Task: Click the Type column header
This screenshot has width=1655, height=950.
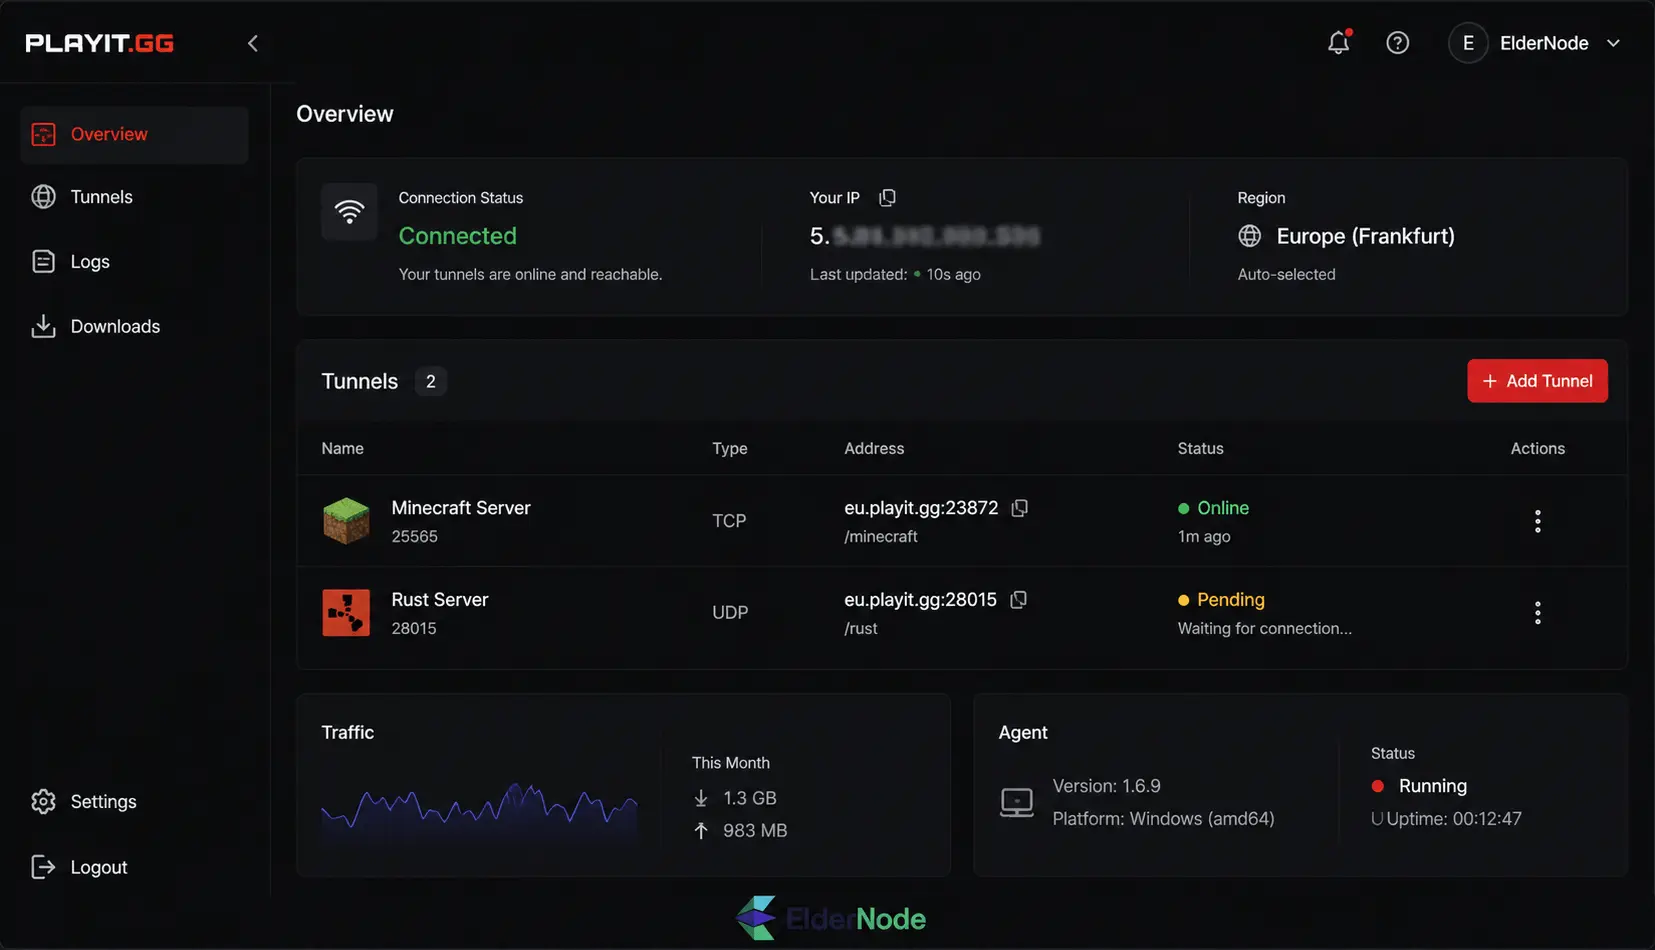Action: (x=730, y=448)
